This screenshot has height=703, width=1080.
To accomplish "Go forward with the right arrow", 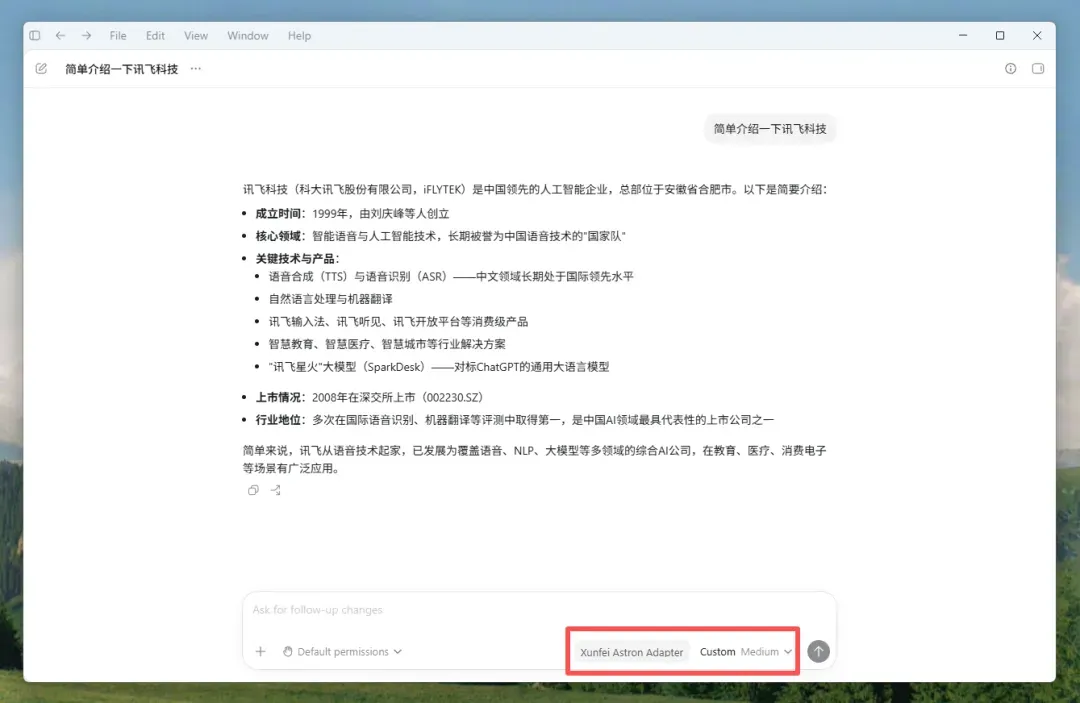I will (86, 36).
